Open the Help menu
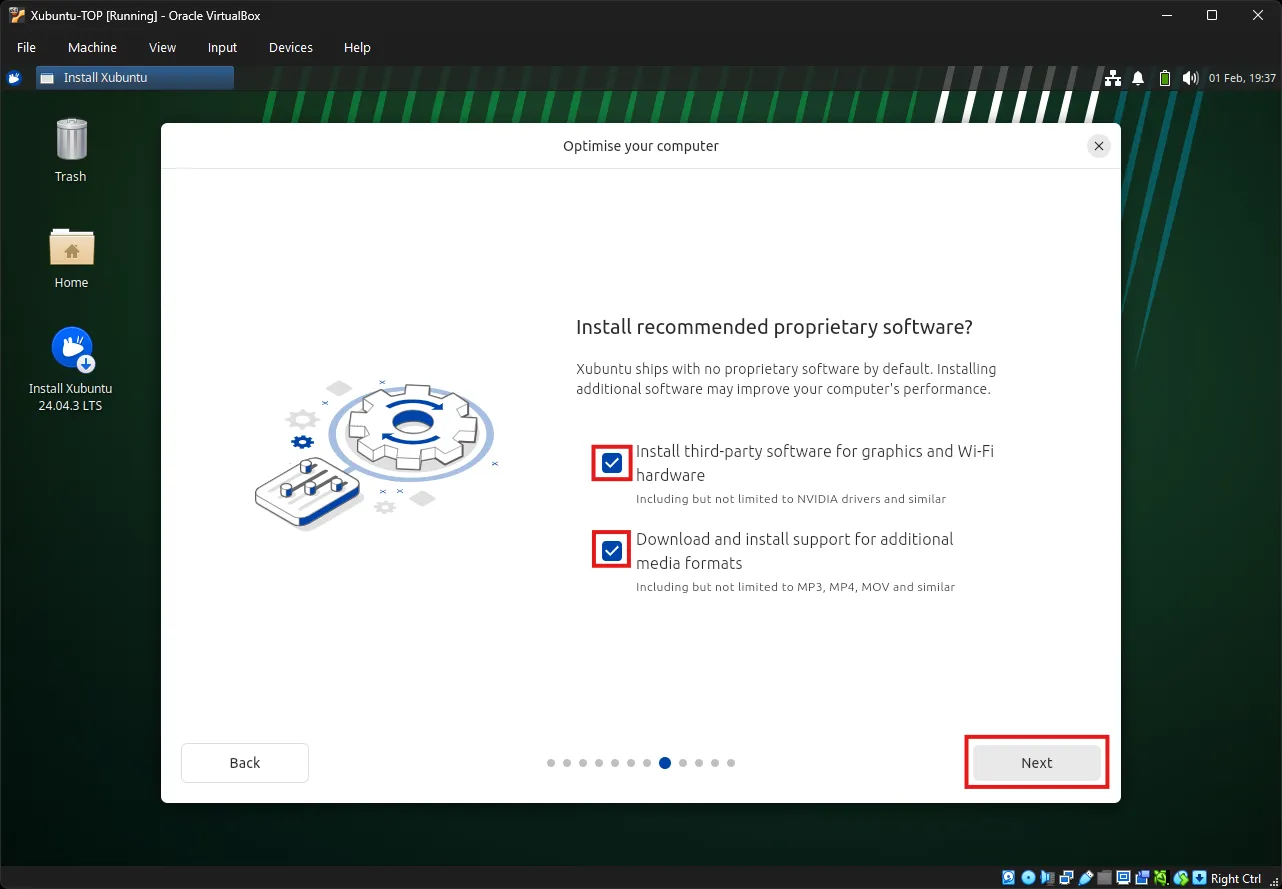Screen dimensions: 1282x889 coord(357,47)
